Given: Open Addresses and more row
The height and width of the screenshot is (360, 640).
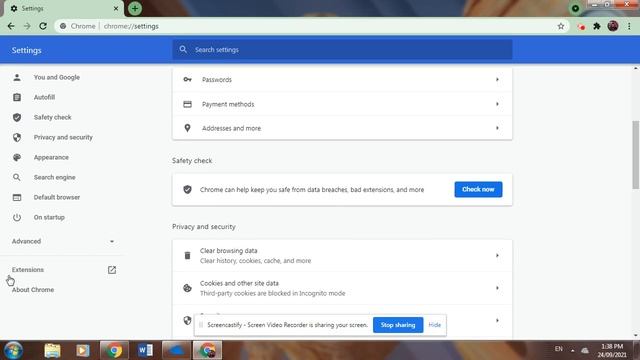Looking at the screenshot, I should click(342, 128).
